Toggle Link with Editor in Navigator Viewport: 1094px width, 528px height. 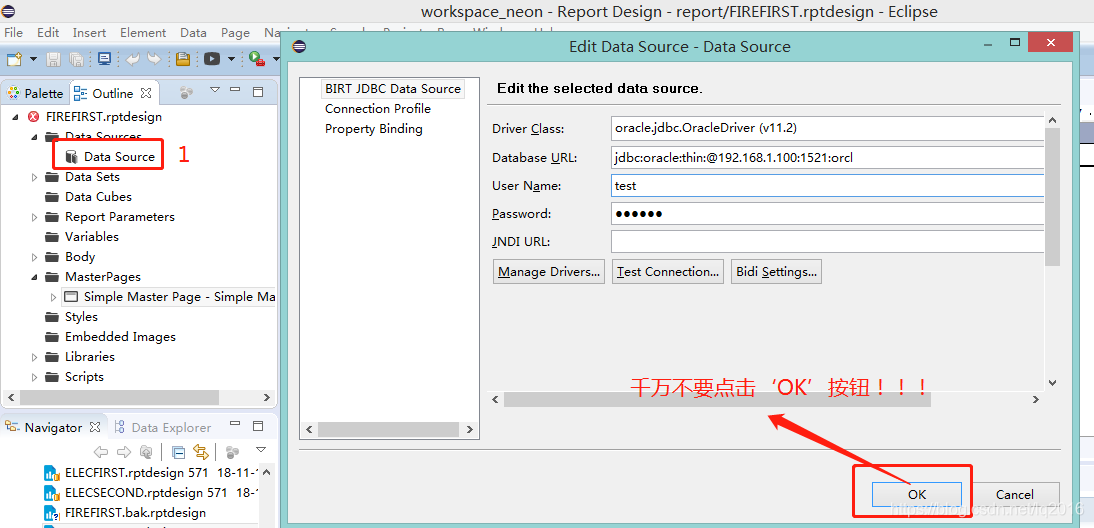(x=201, y=452)
